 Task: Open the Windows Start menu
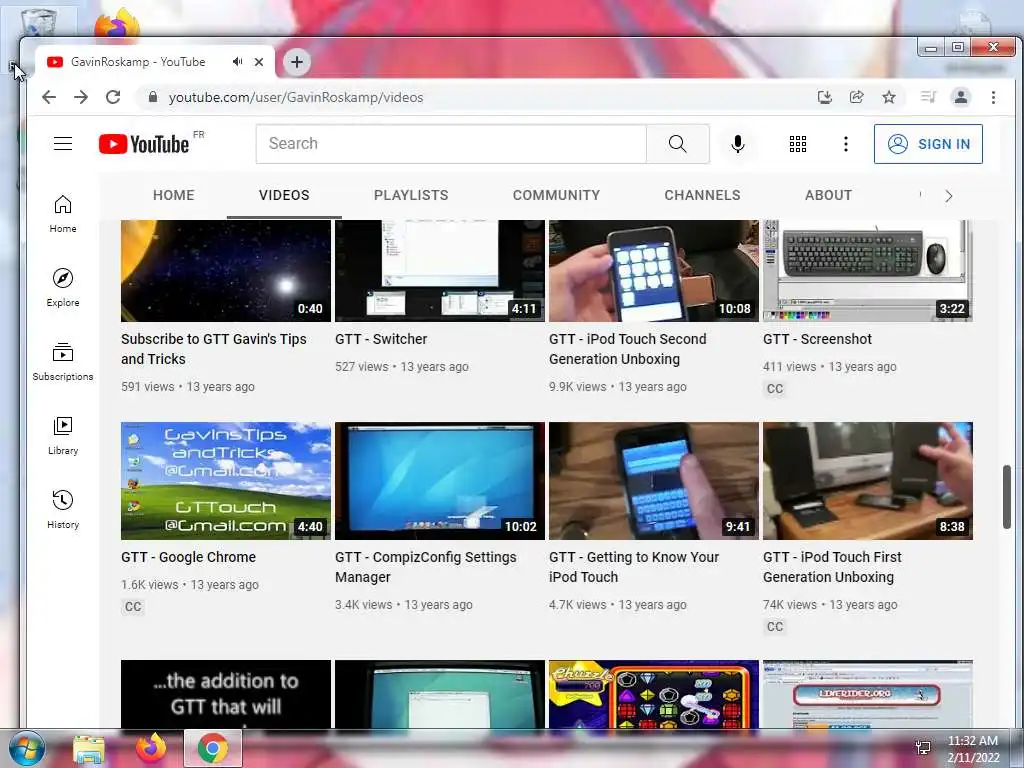click(26, 748)
